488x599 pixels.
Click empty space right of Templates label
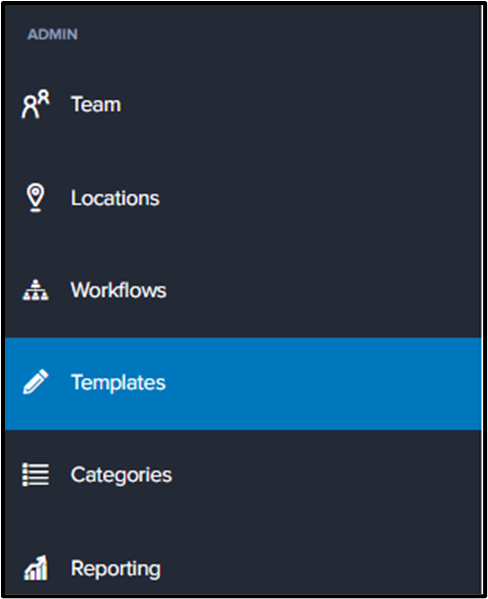tap(321, 384)
